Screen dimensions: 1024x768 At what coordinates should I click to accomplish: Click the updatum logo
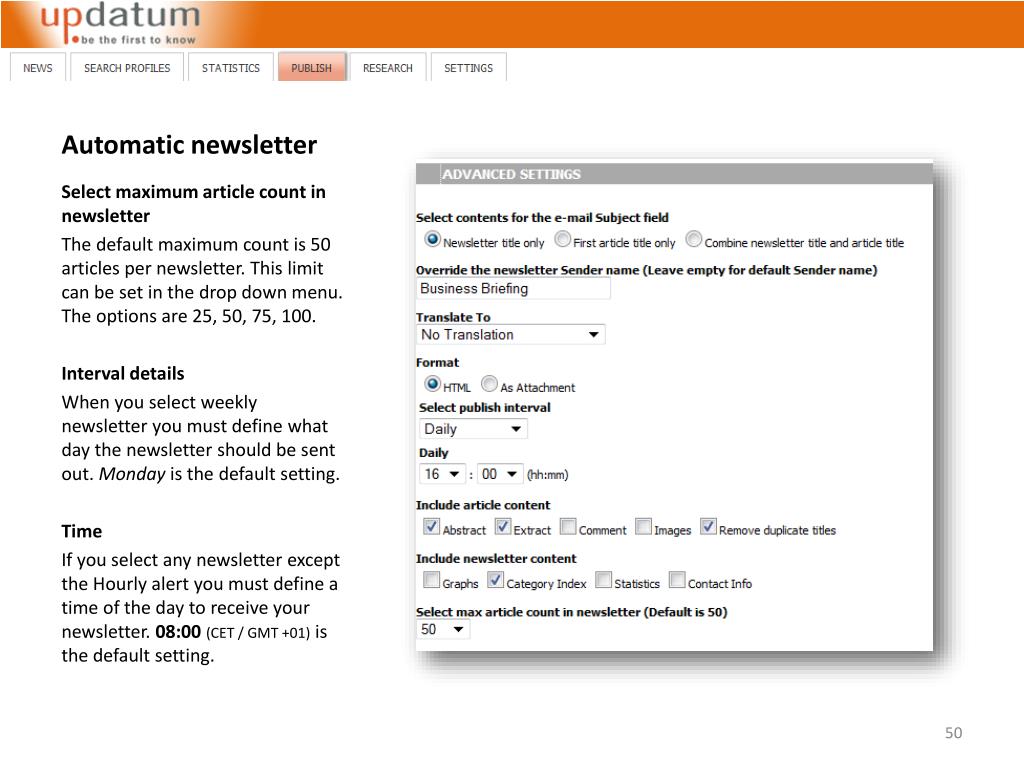121,23
